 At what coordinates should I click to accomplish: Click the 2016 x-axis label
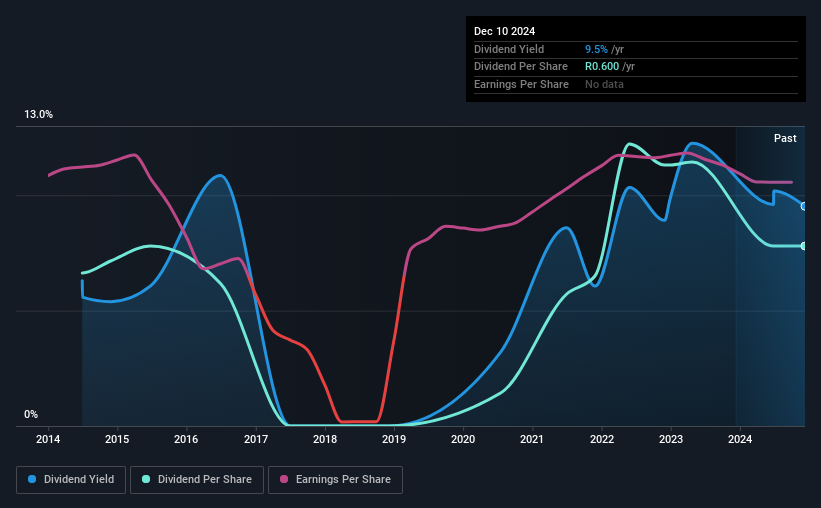186,439
